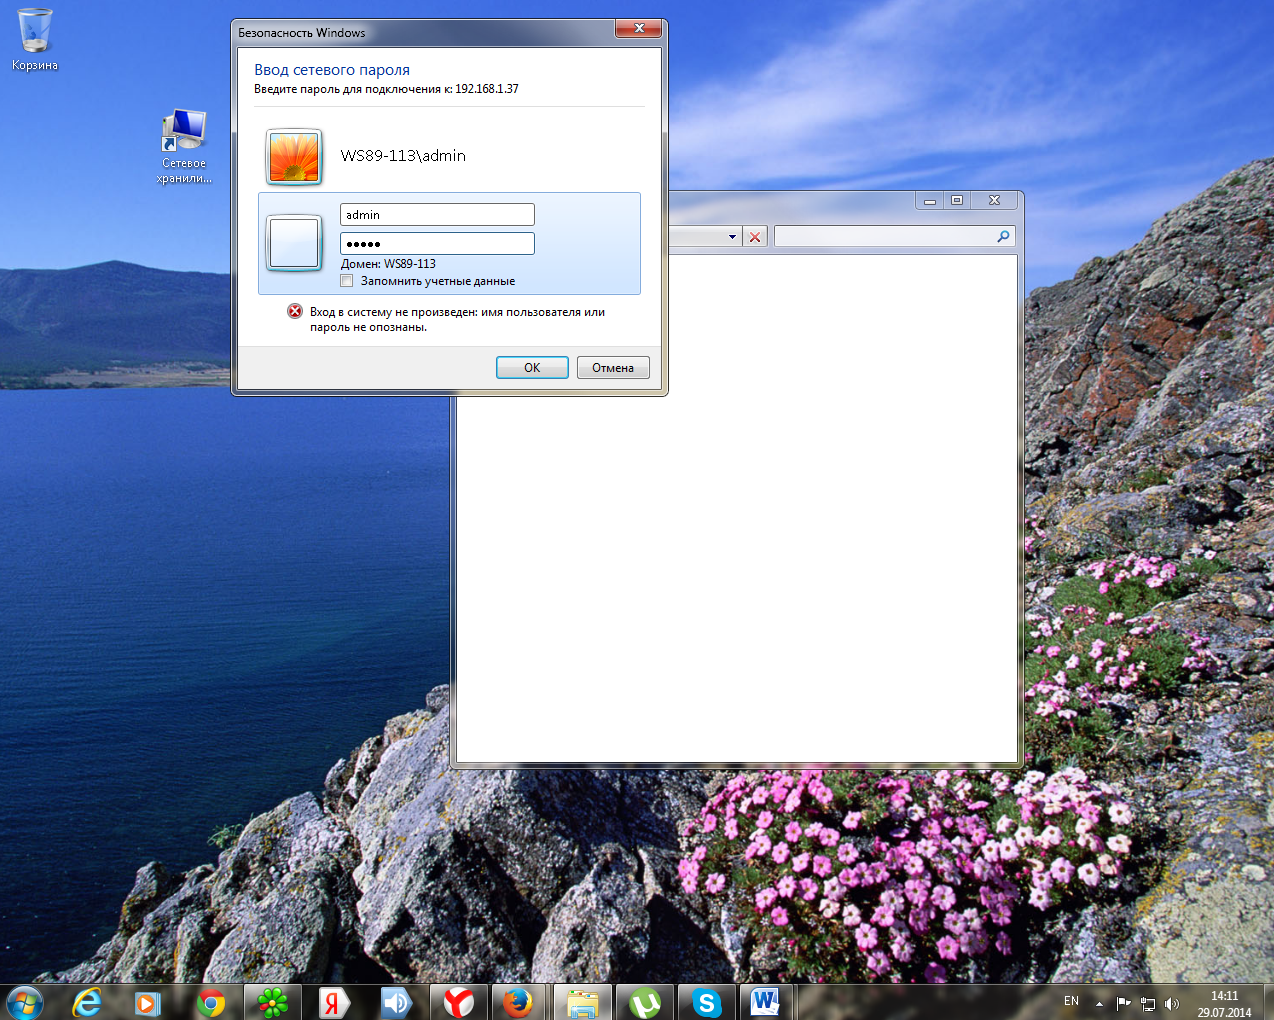
Task: Click red X stop button in Explorer address bar
Action: [x=755, y=237]
